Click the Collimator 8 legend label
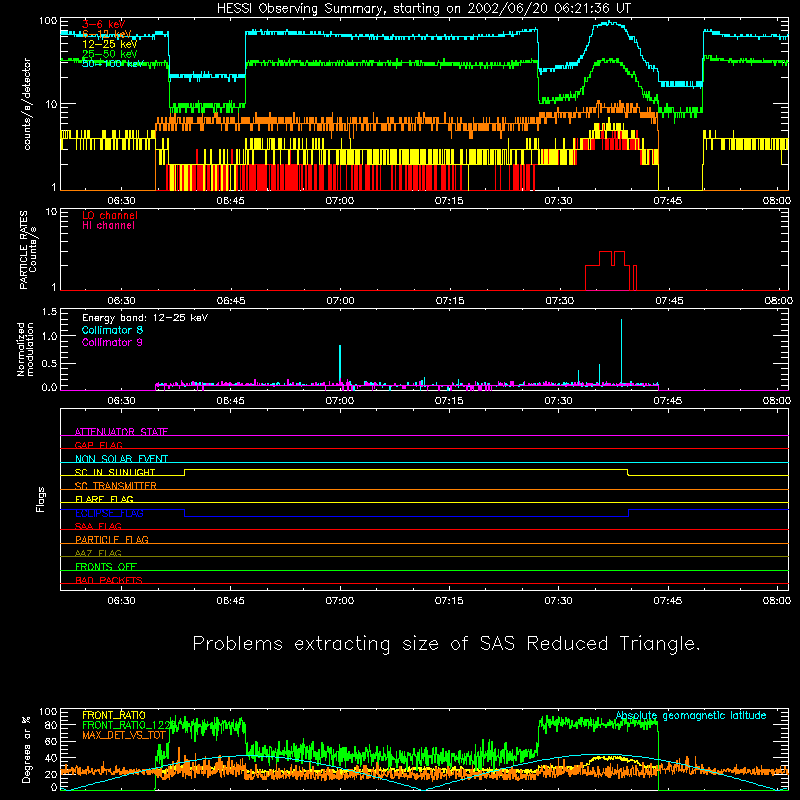The height and width of the screenshot is (800, 800). 112,330
